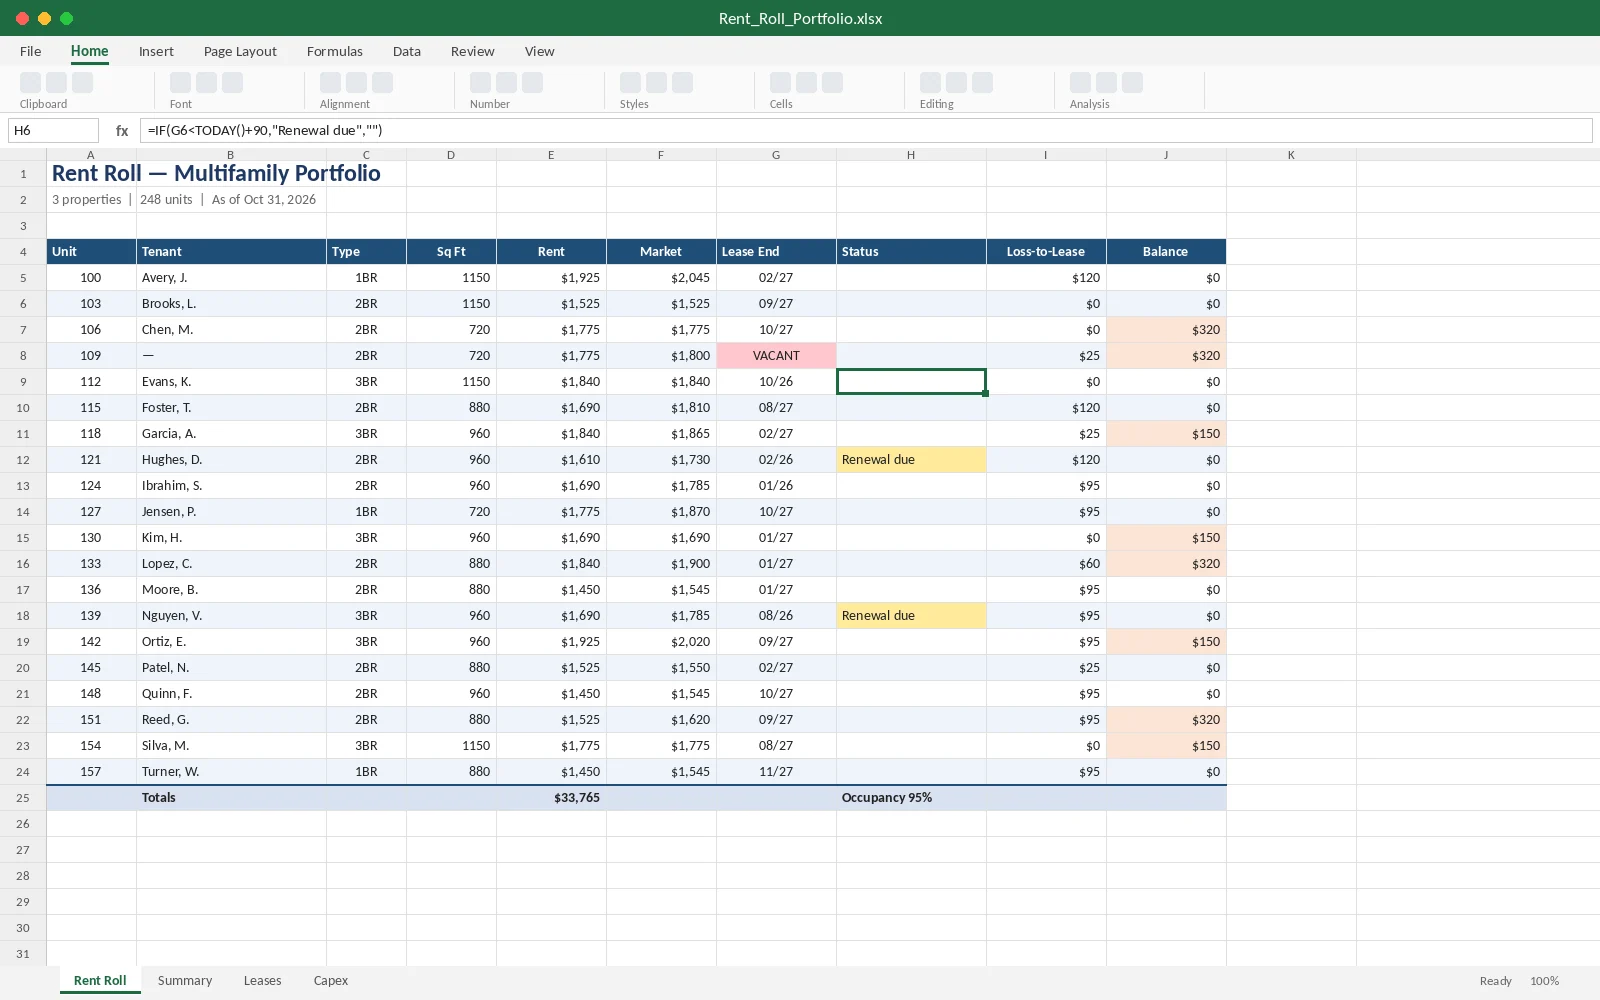This screenshot has height=1000, width=1600.
Task: Select Ortiz, E. market rent $2,020
Action: (x=661, y=642)
